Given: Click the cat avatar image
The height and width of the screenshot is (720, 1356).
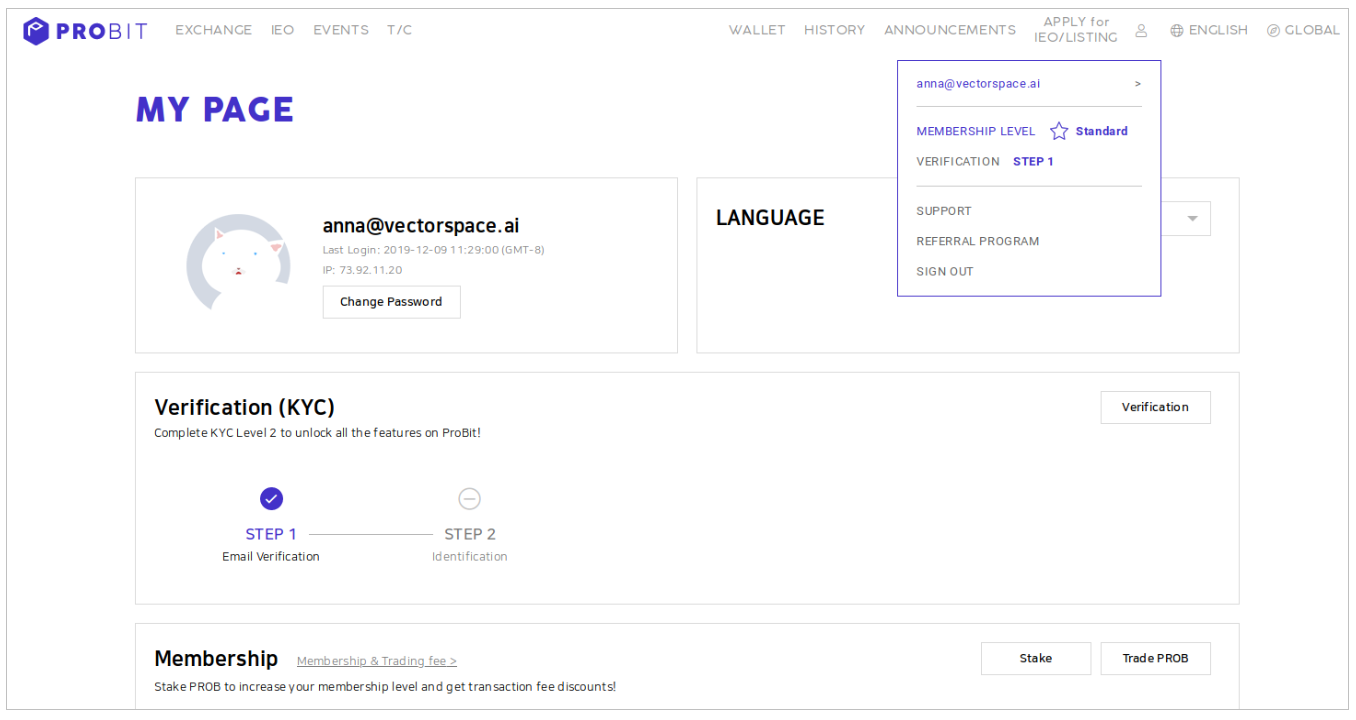Looking at the screenshot, I should point(238,262).
